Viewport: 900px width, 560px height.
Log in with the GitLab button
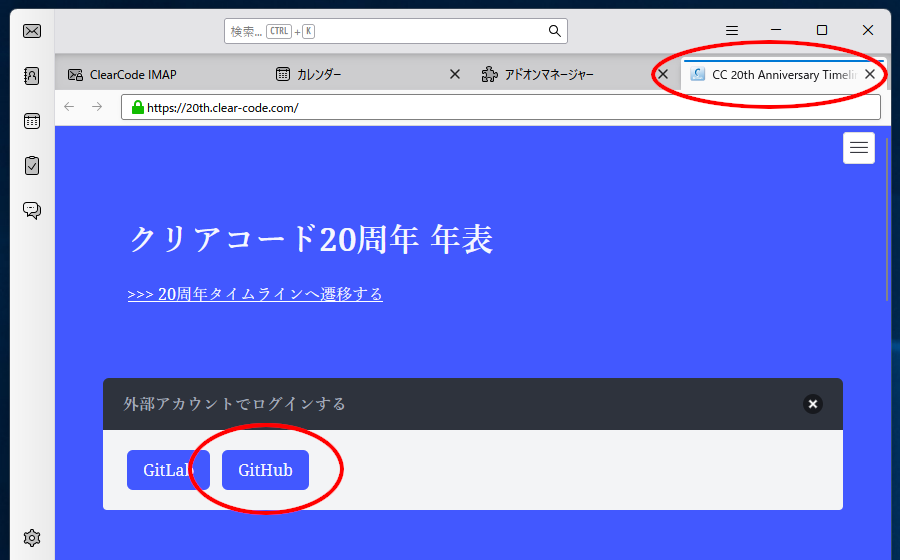click(x=168, y=470)
